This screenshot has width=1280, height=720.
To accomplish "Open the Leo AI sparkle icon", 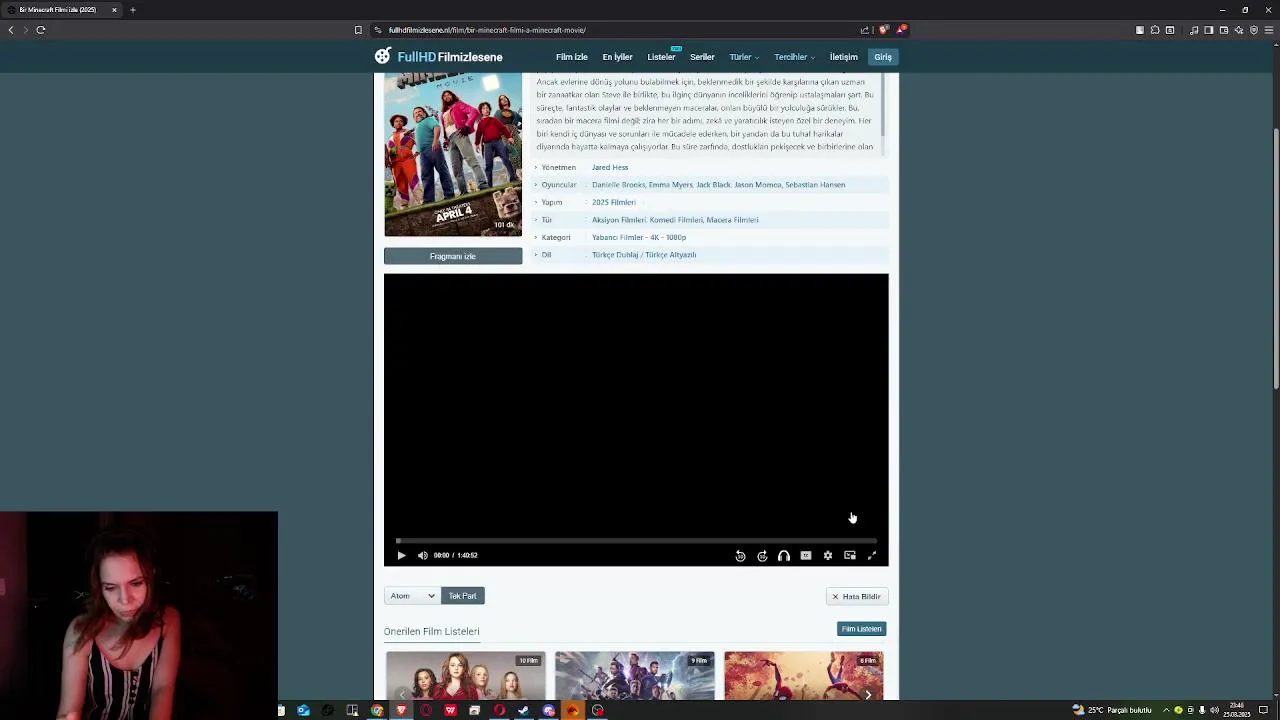I will point(1239,30).
